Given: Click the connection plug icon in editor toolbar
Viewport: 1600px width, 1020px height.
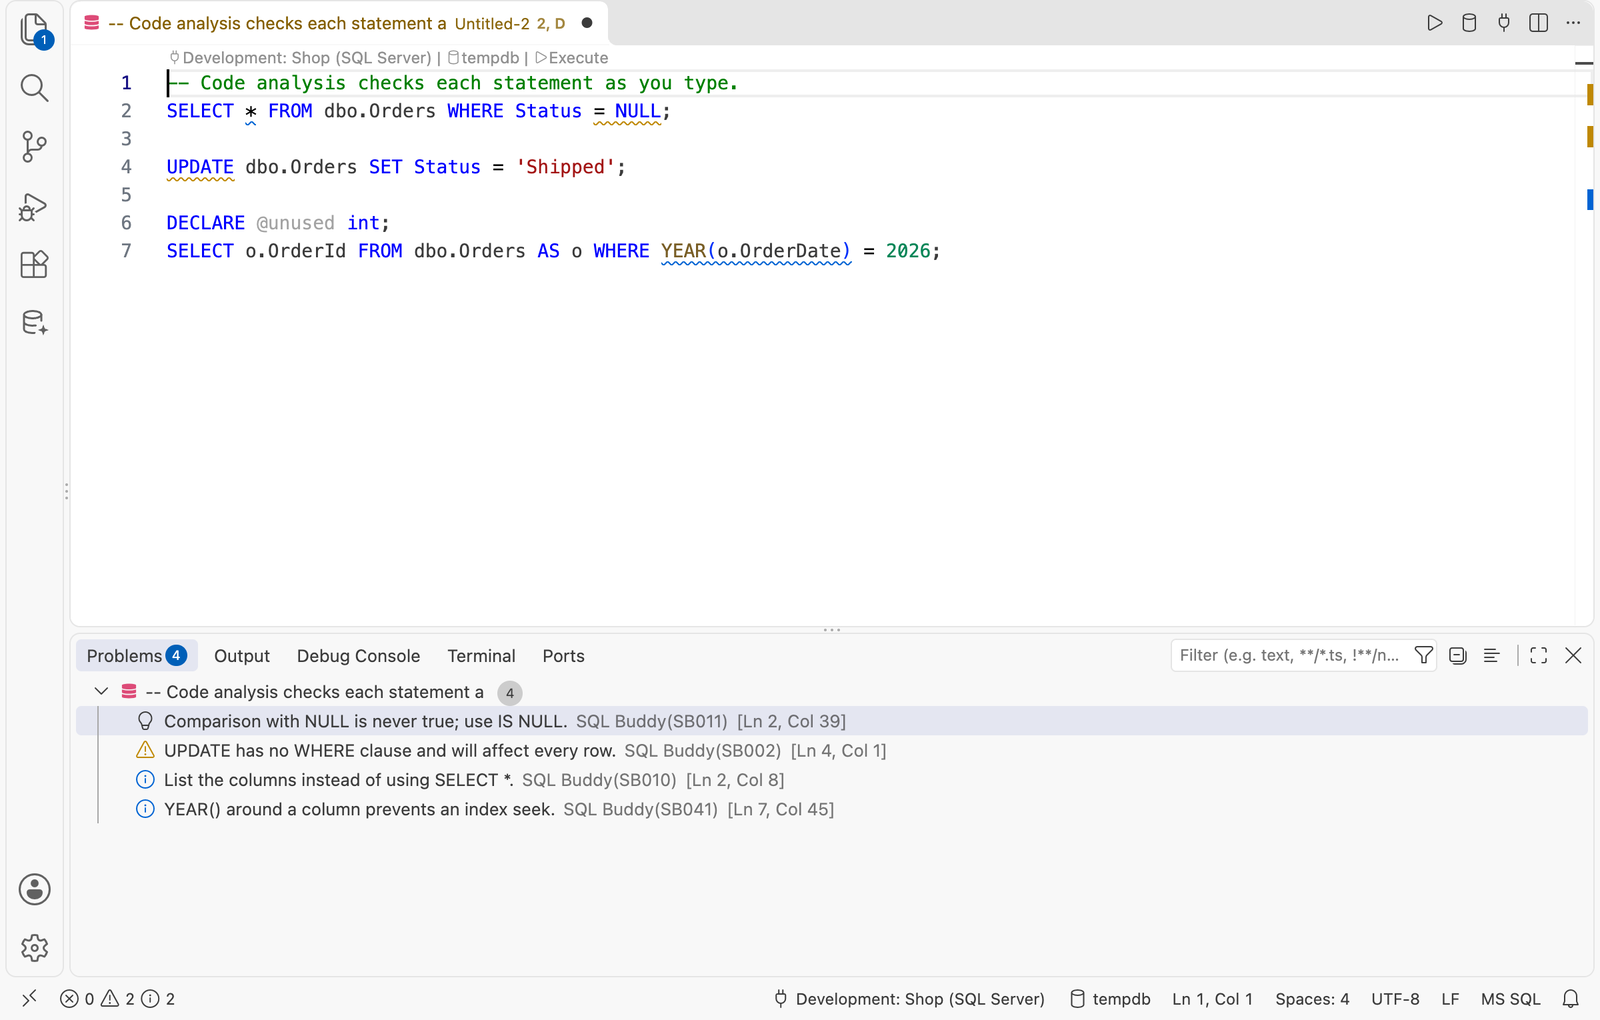Looking at the screenshot, I should [x=1504, y=23].
